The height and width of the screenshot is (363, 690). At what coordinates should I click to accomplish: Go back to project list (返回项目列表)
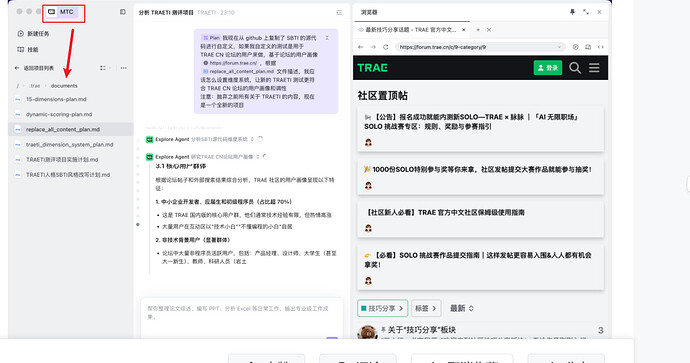pyautogui.click(x=34, y=68)
